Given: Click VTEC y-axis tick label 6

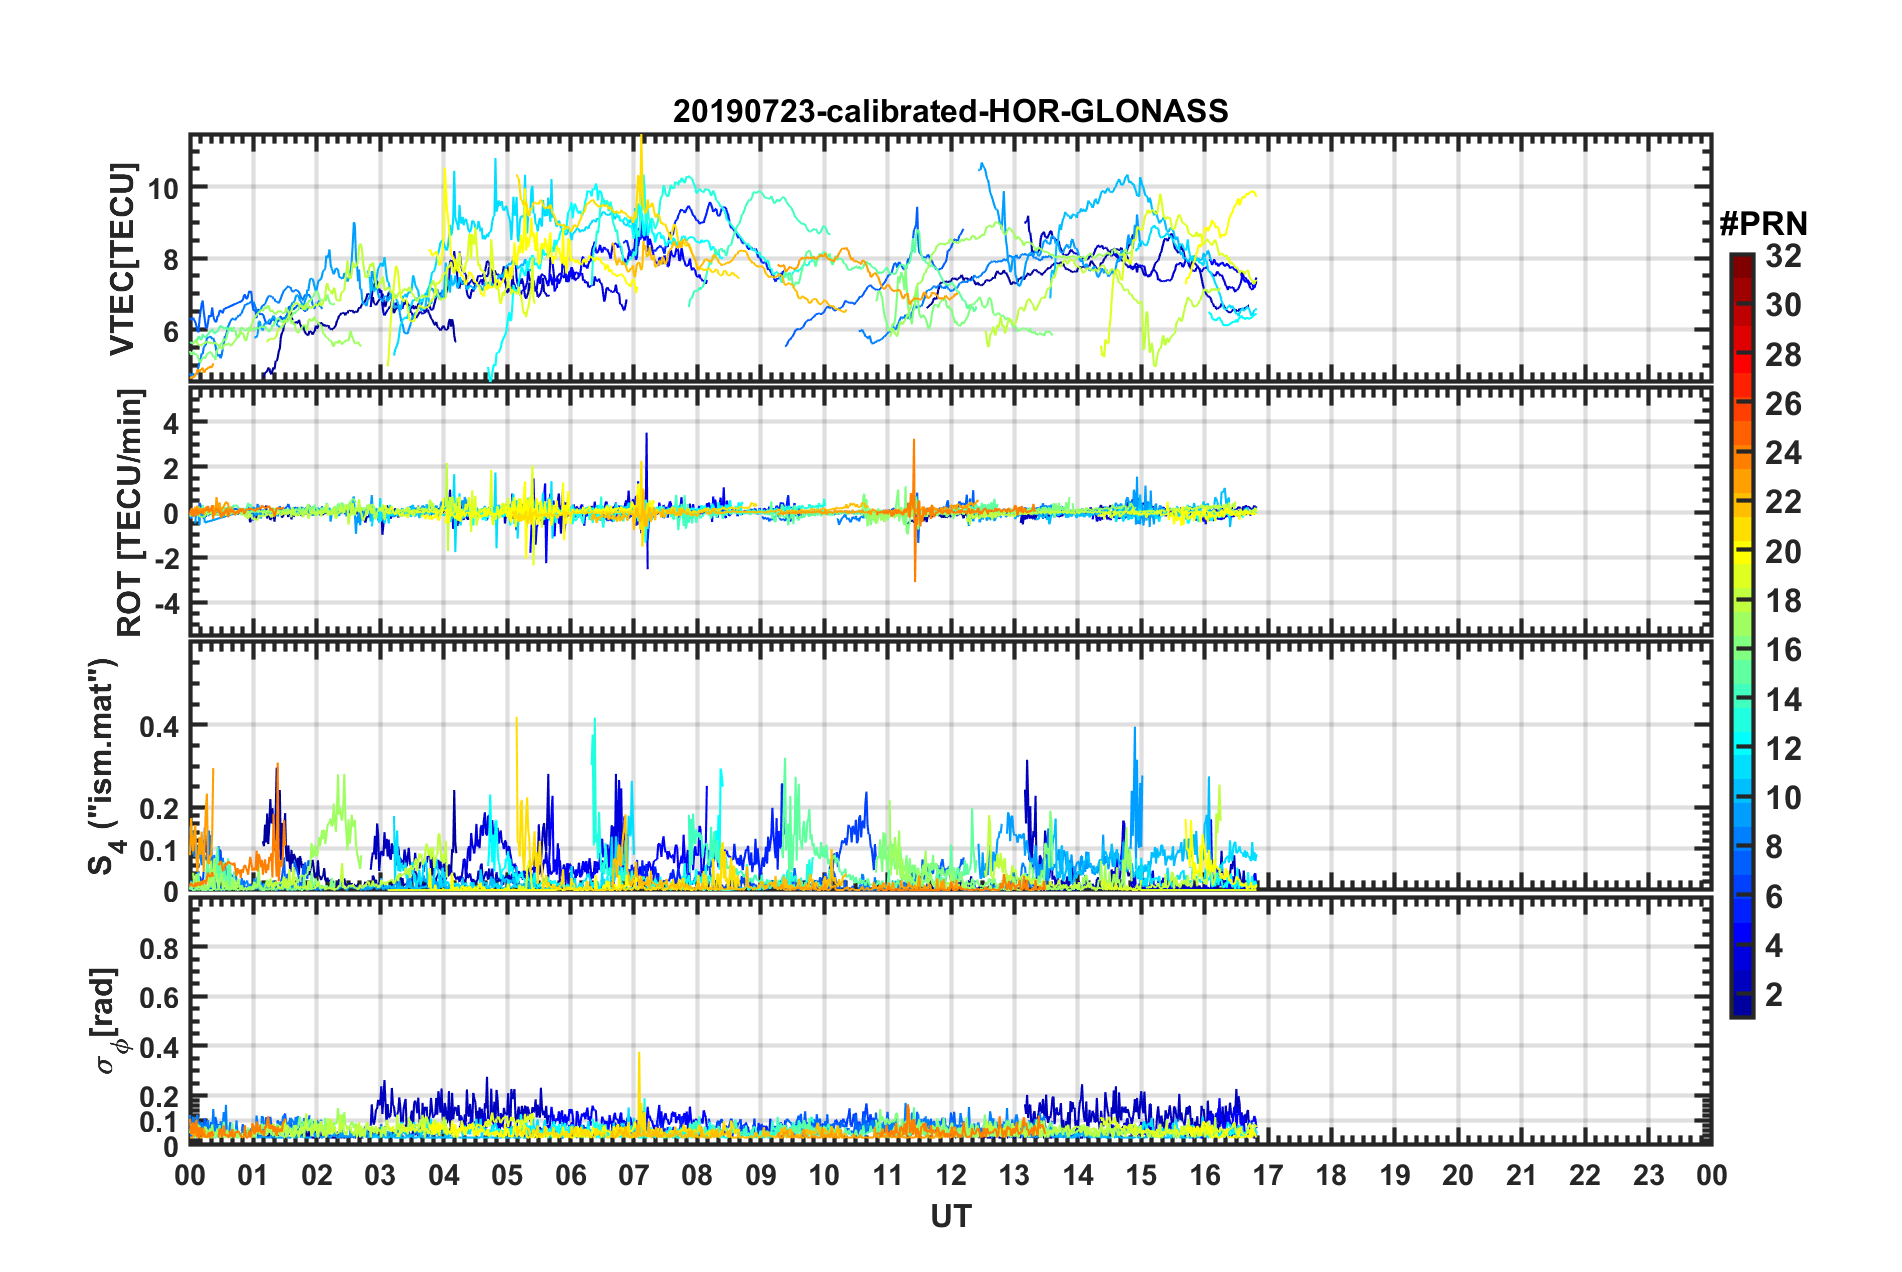Looking at the screenshot, I should coord(171,331).
